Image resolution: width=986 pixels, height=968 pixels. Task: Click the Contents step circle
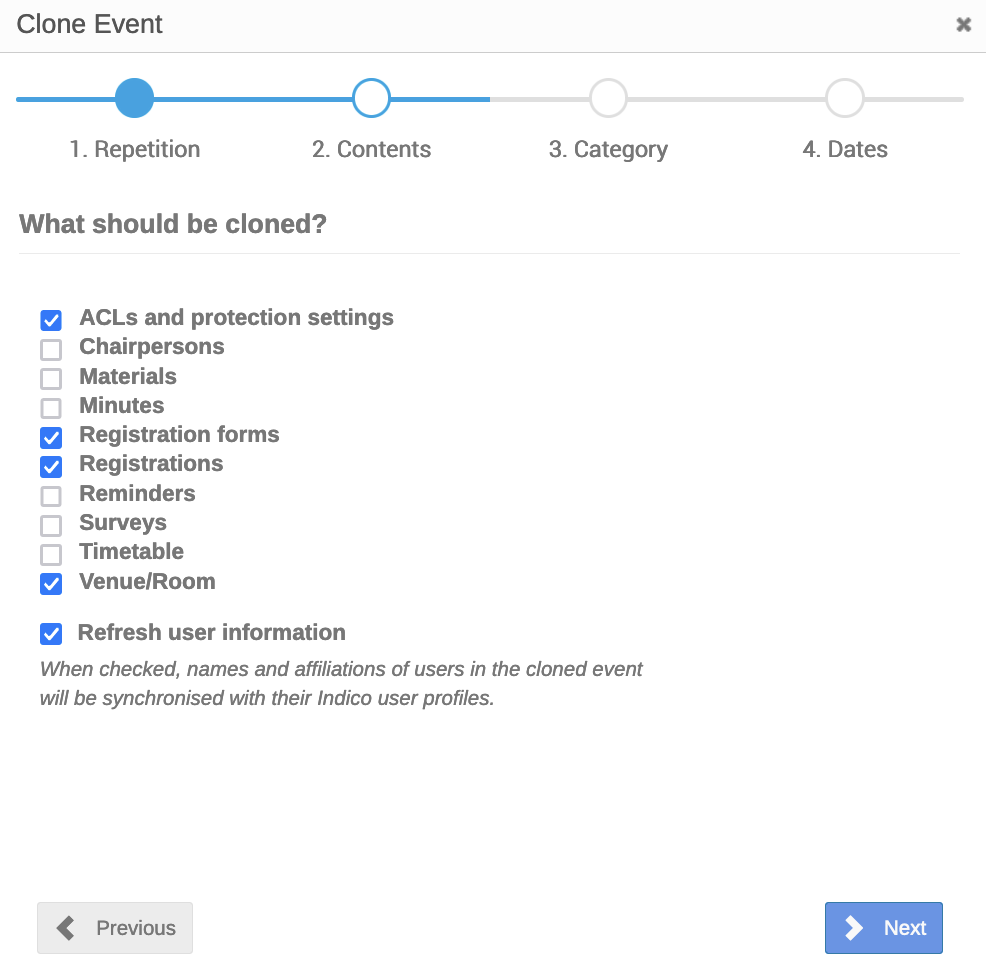coord(371,98)
